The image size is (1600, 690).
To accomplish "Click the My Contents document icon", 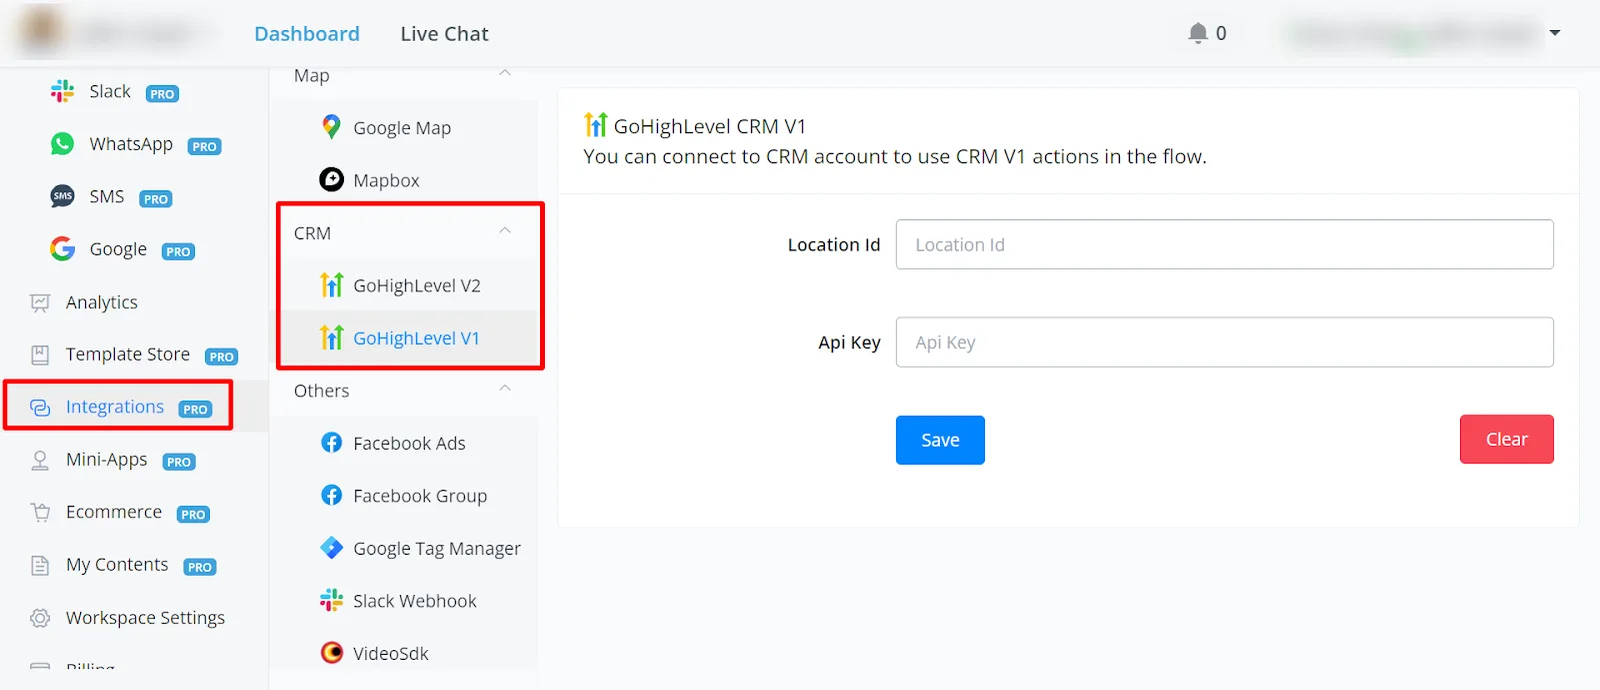I will pyautogui.click(x=40, y=565).
